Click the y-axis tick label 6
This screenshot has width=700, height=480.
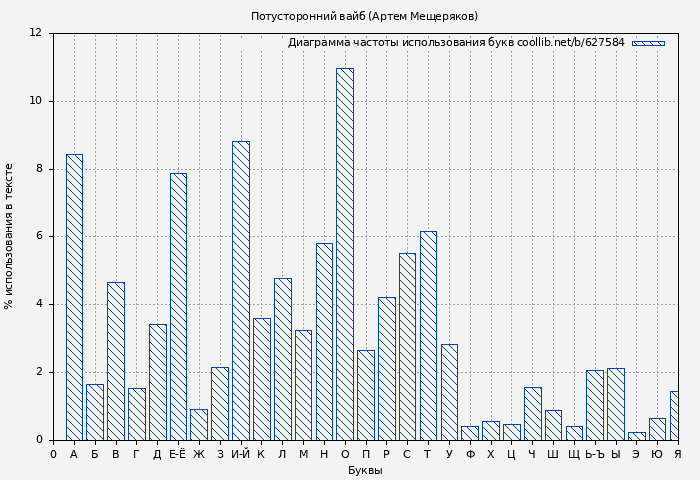39,236
